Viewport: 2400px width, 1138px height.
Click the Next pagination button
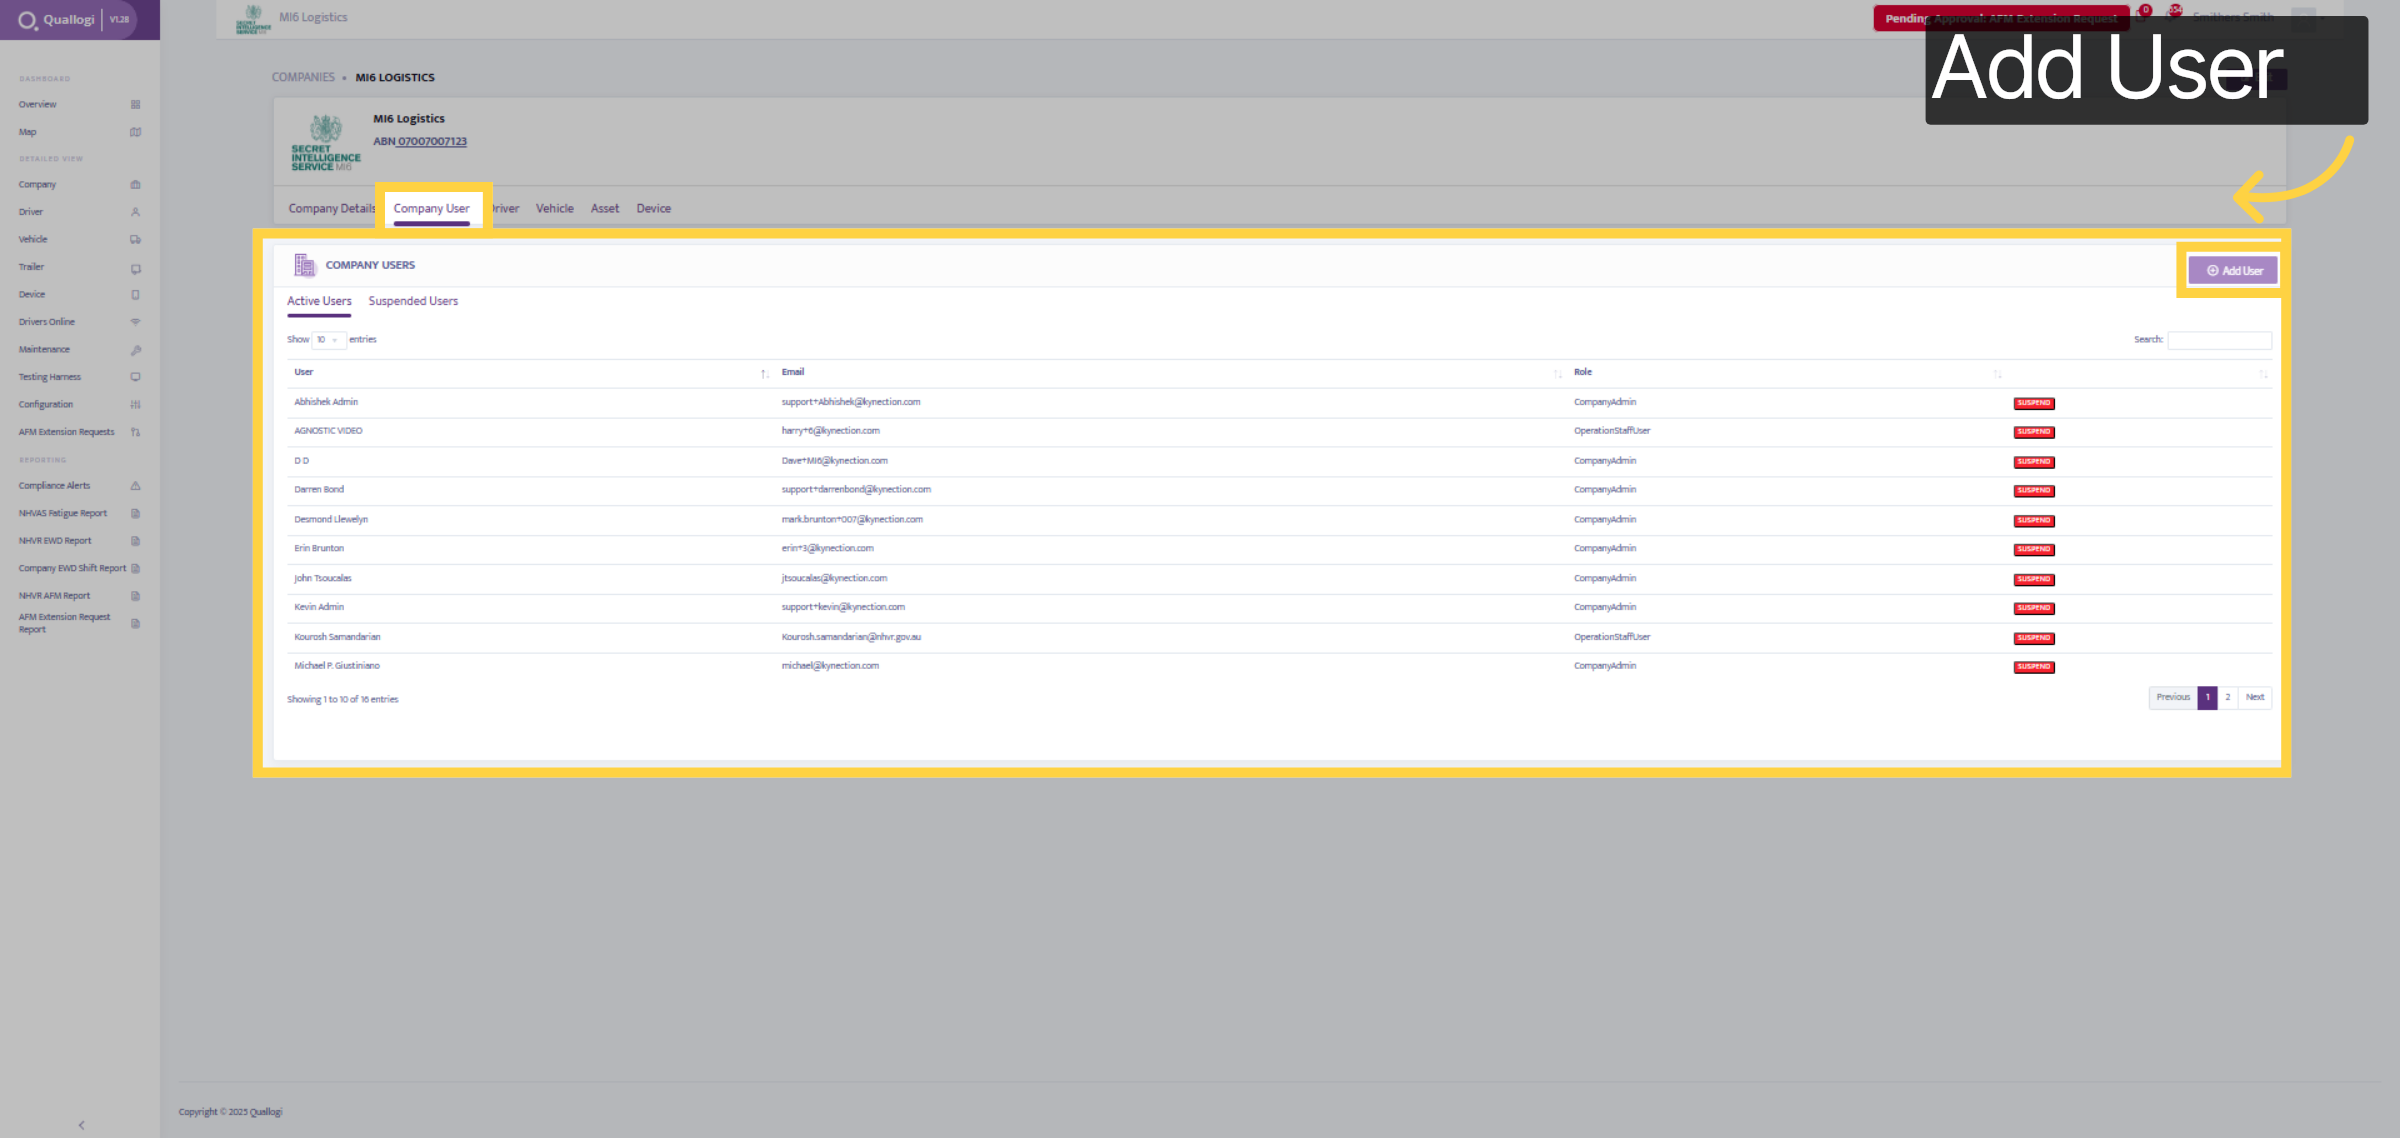pyautogui.click(x=2254, y=697)
